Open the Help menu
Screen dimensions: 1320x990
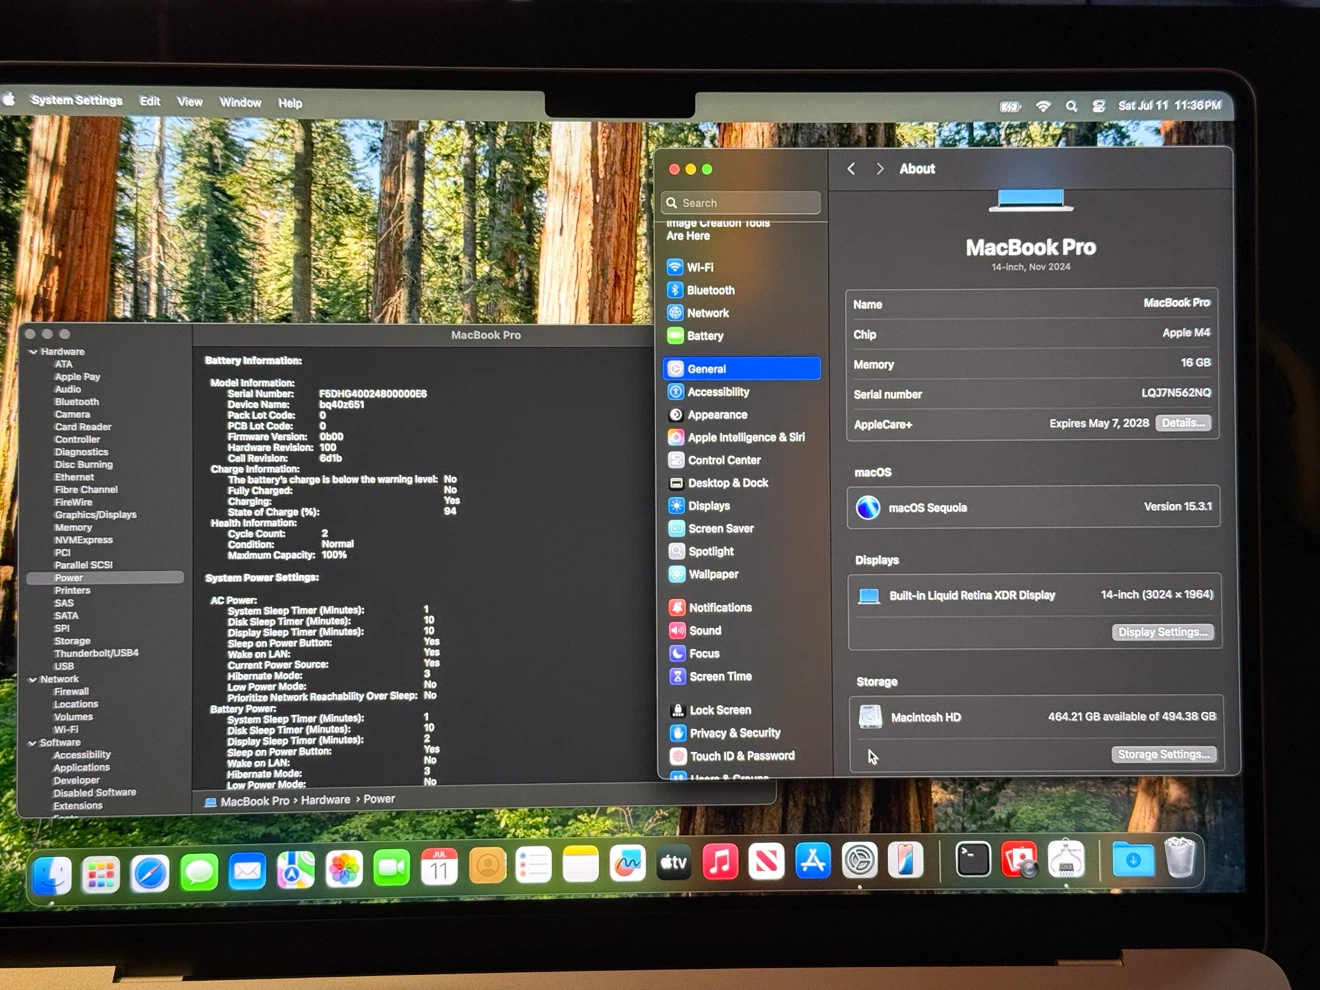[290, 103]
